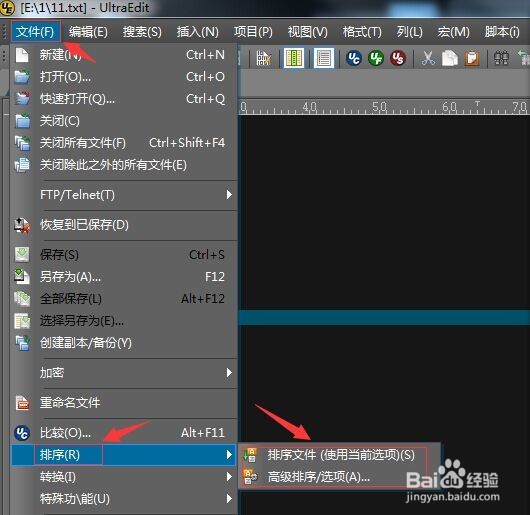Choose 创建副本/备份(Y) menu entry
This screenshot has width=530, height=515.
[124, 343]
